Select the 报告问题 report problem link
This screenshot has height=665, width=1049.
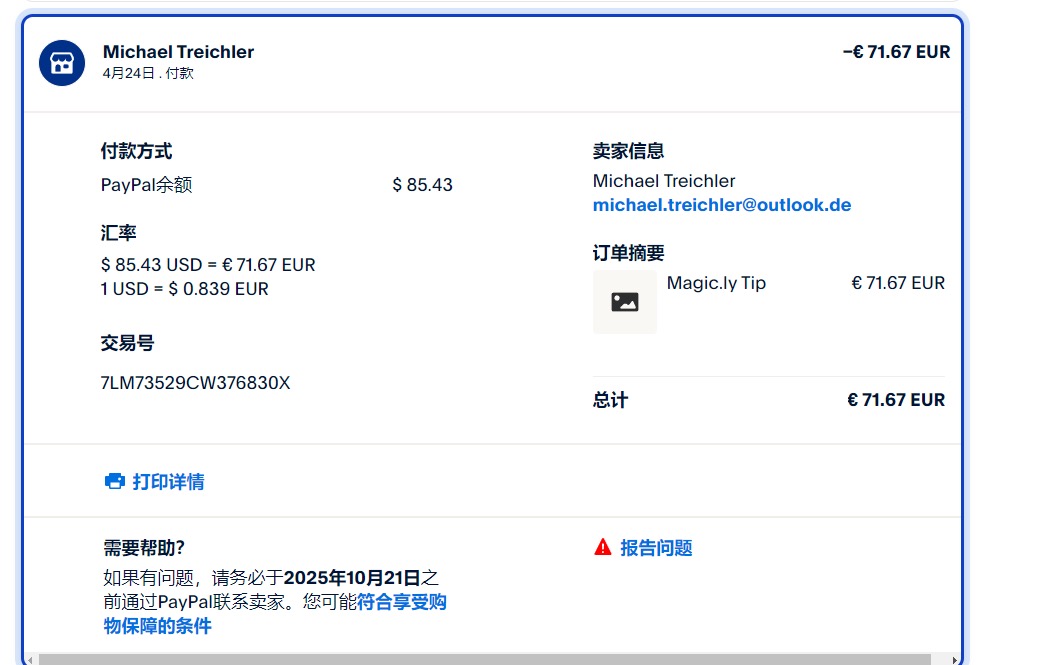pos(656,548)
